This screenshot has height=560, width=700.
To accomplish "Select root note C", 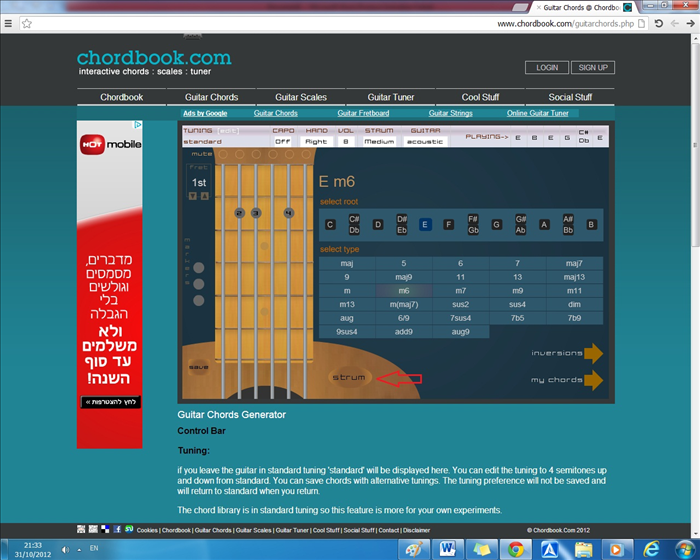I will 330,225.
